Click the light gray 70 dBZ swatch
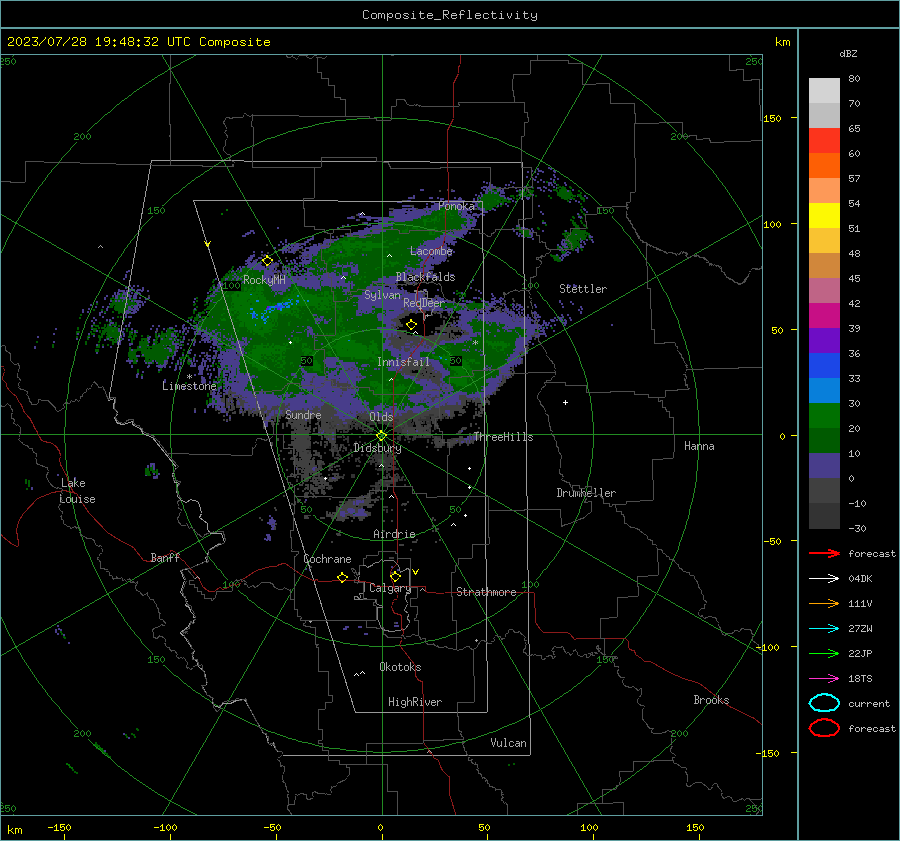The width and height of the screenshot is (900, 841). point(824,91)
